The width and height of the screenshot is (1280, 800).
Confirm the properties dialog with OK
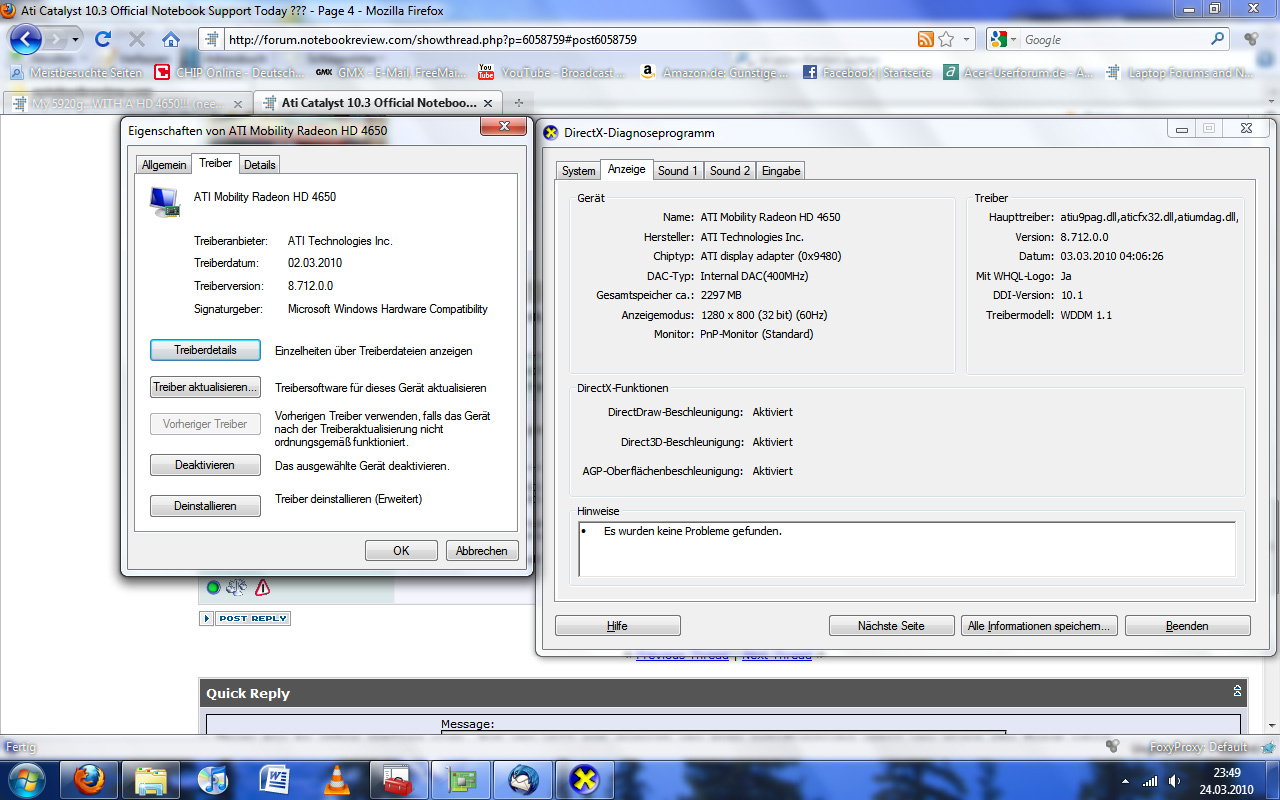point(401,551)
